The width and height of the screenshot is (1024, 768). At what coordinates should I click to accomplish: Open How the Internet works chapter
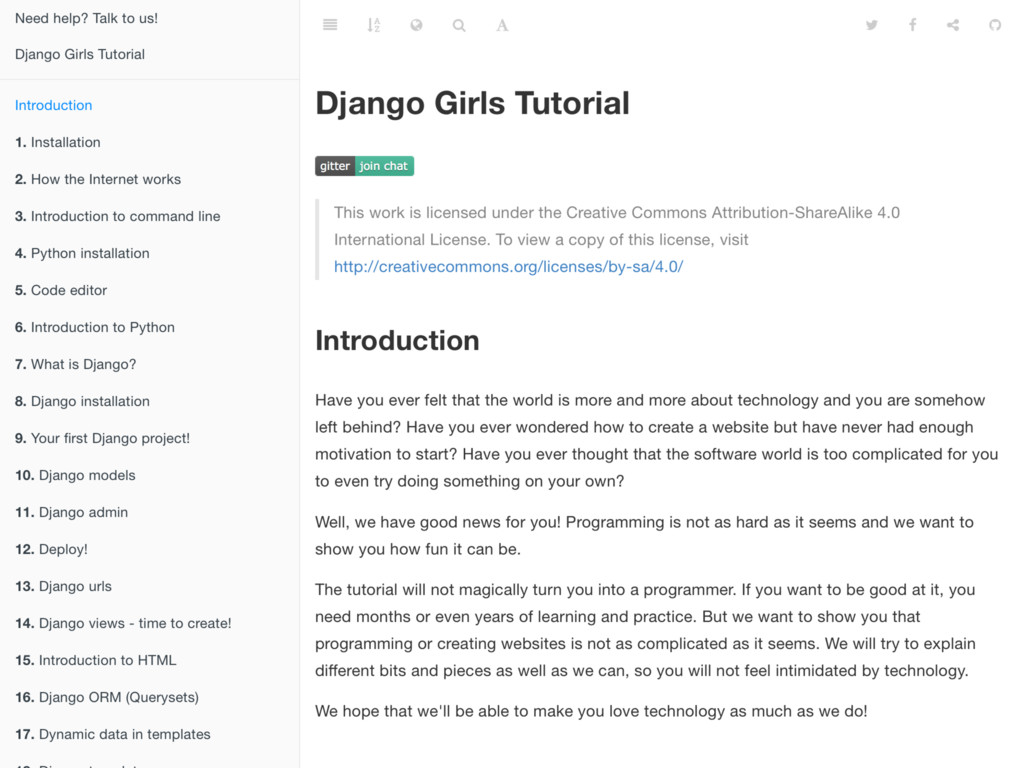98,179
